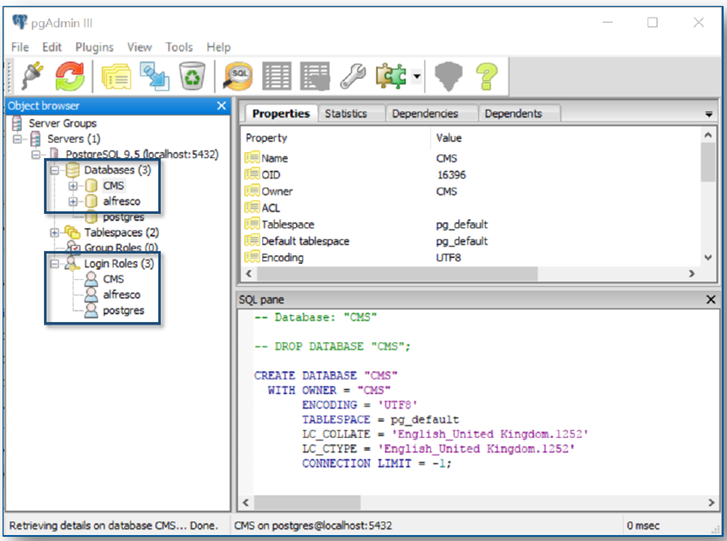727x541 pixels.
Task: Refresh the selected object with toolbar icon
Action: [68, 77]
